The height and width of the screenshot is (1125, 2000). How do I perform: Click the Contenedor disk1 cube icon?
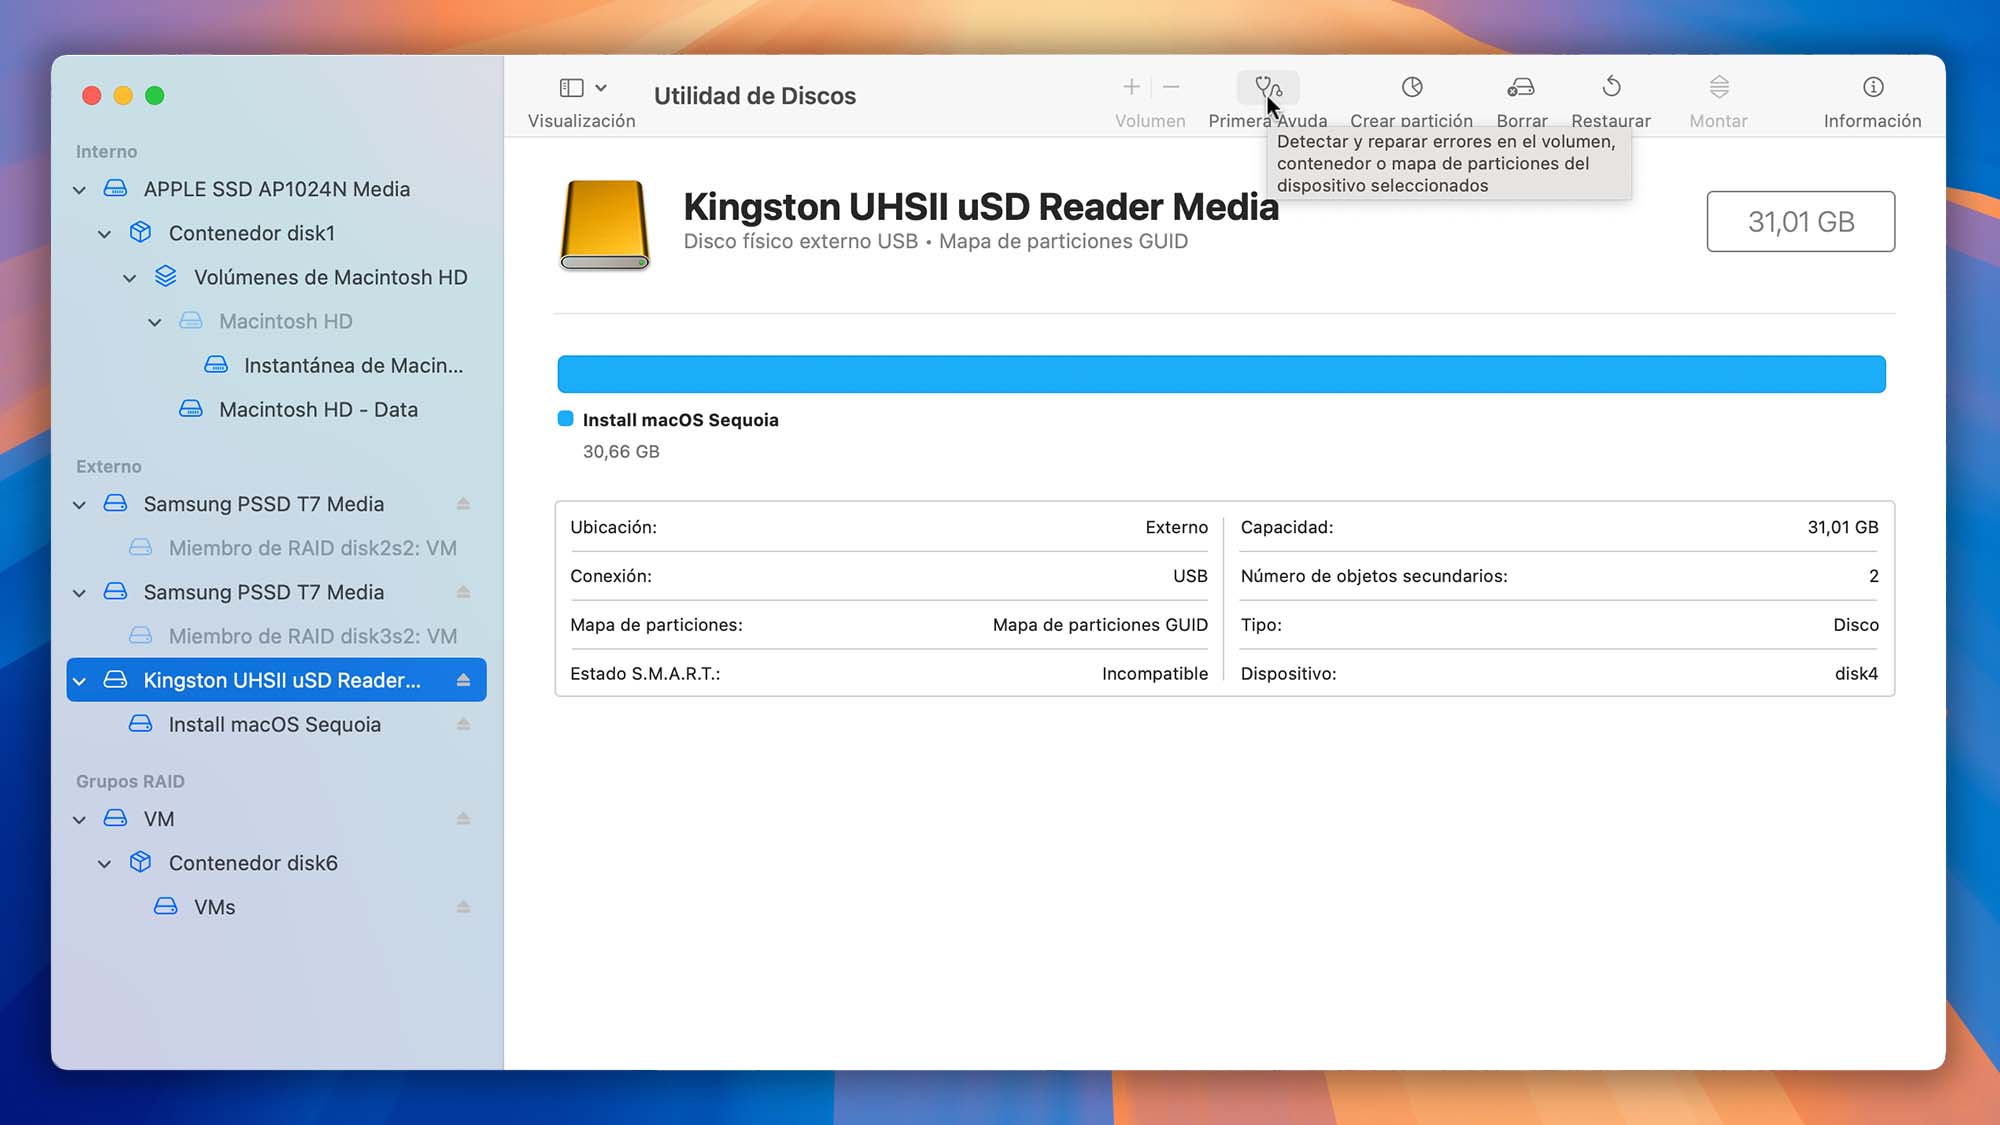click(141, 233)
